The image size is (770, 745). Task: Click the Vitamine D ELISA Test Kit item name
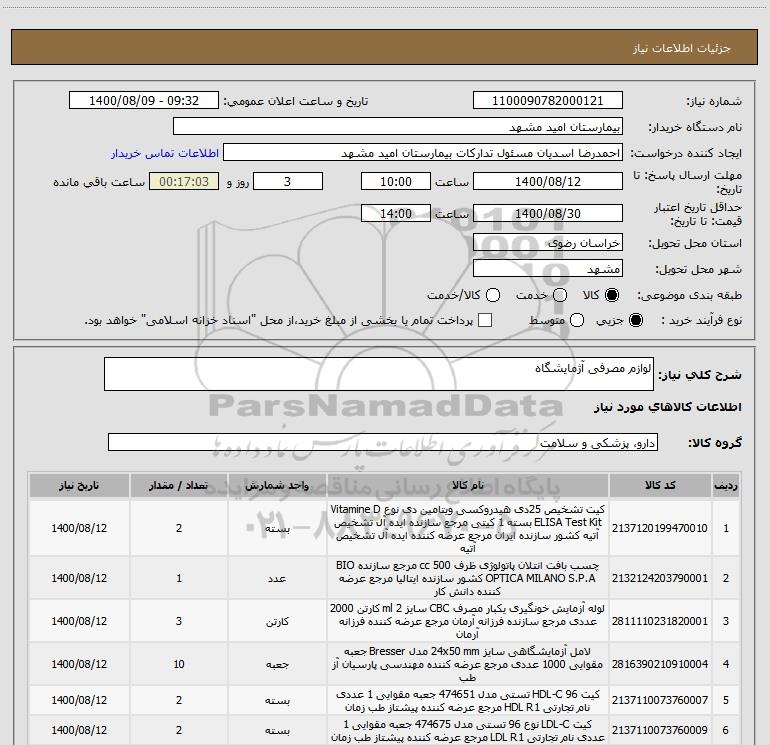pos(468,528)
